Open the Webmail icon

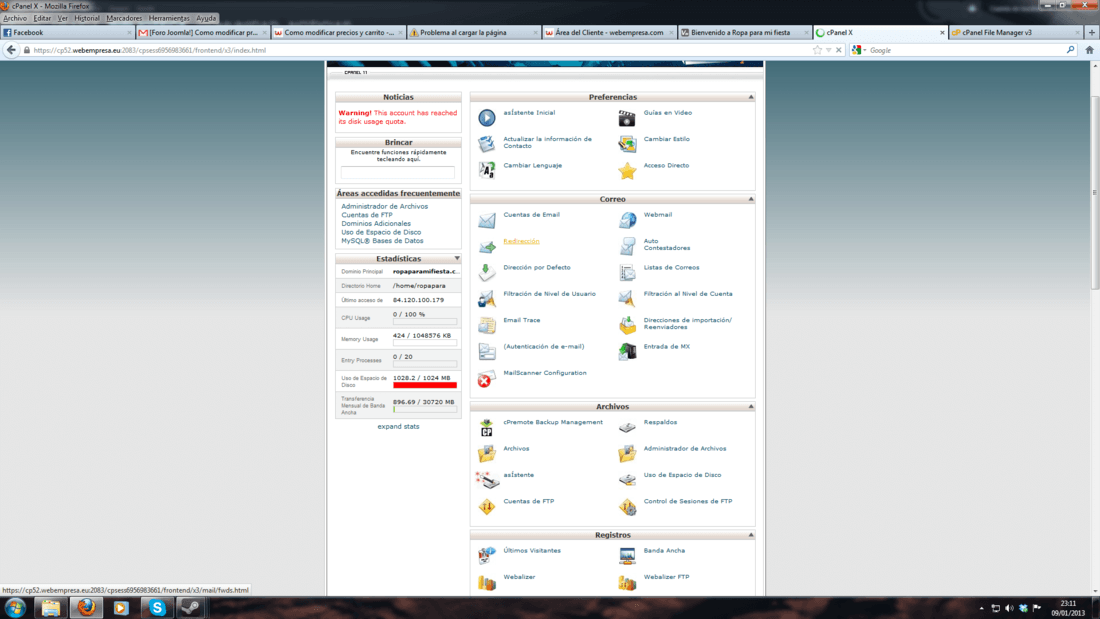[x=627, y=220]
